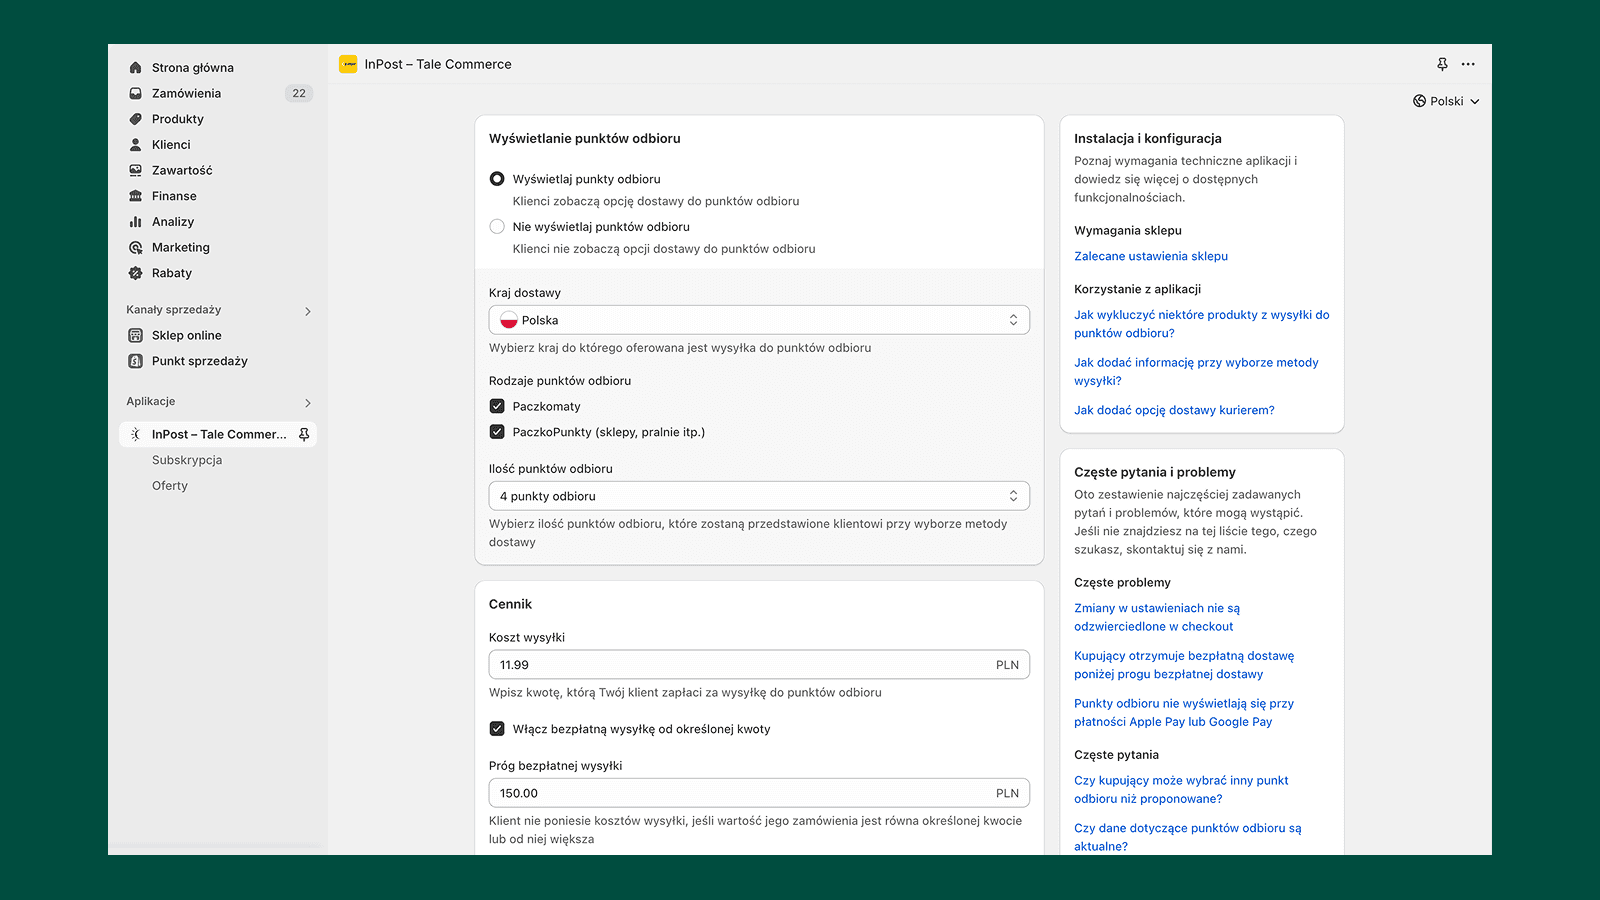Open Czy dane dotyczące punktów odbioru link
The height and width of the screenshot is (900, 1600).
(x=1188, y=837)
